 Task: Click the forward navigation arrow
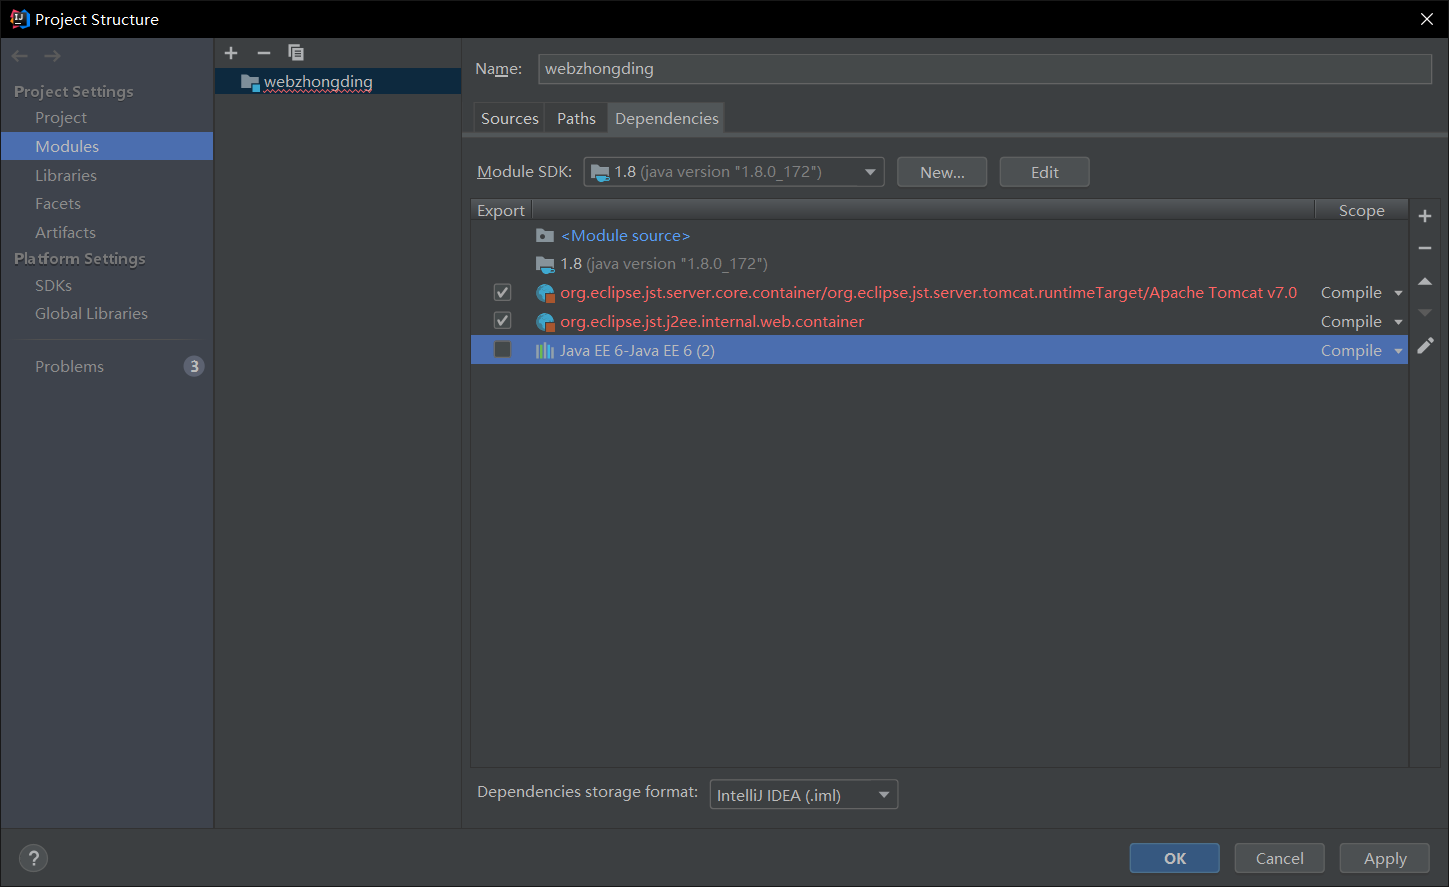tap(52, 56)
